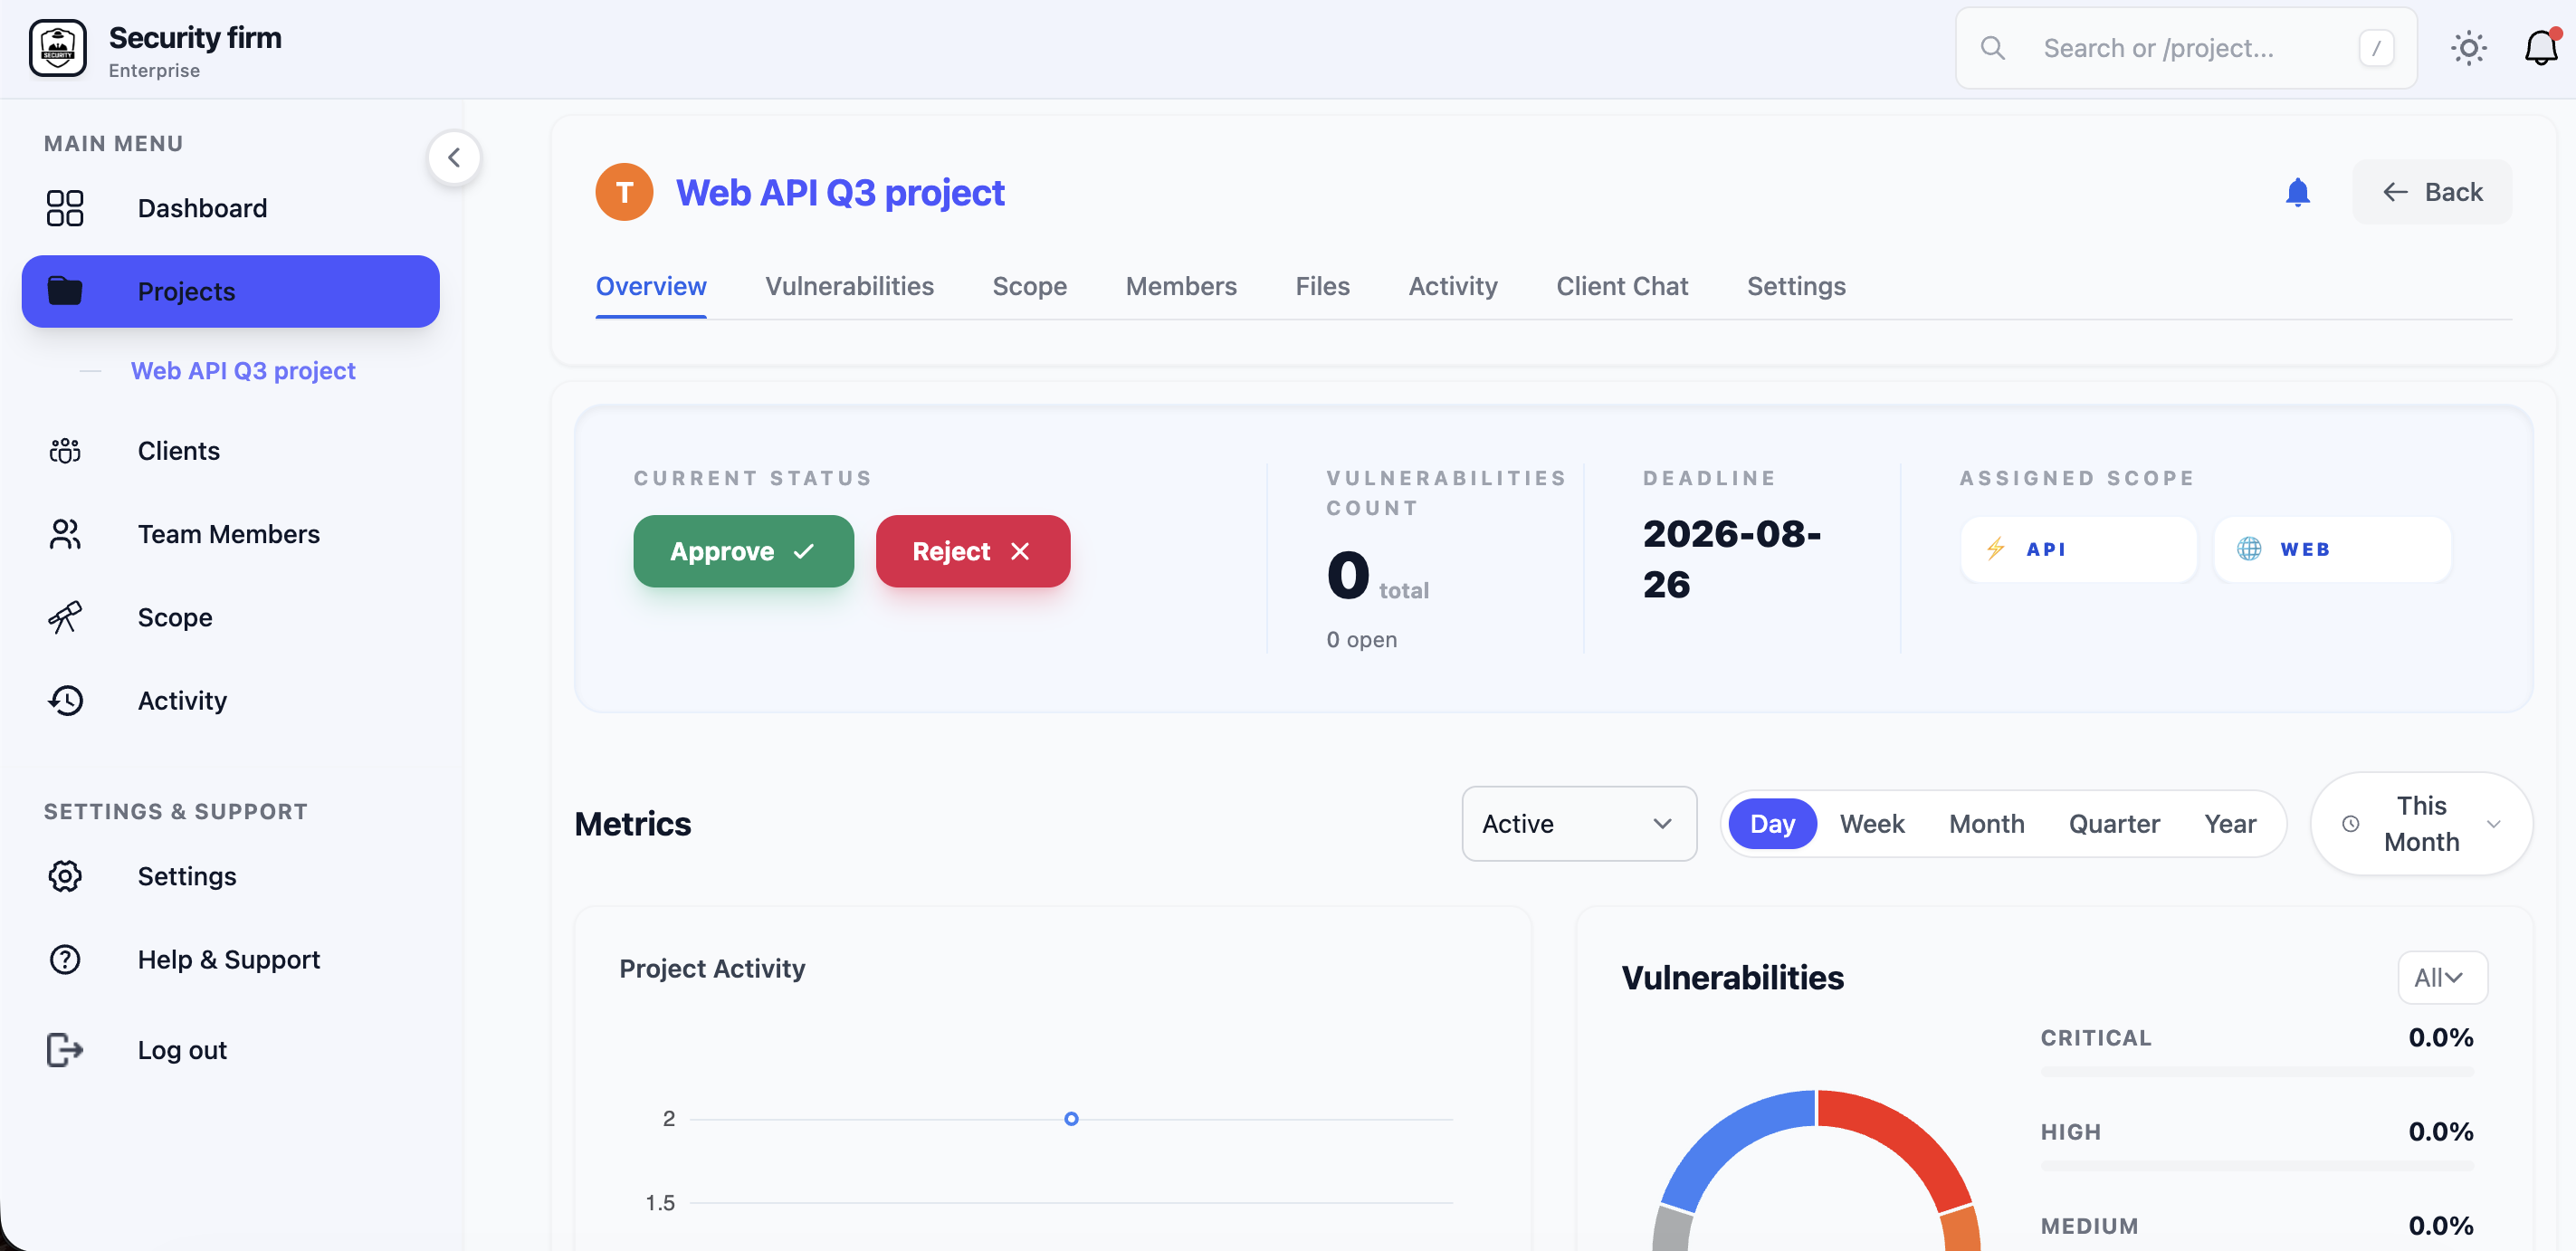
Task: Open Clients menu item
Action: (x=231, y=451)
